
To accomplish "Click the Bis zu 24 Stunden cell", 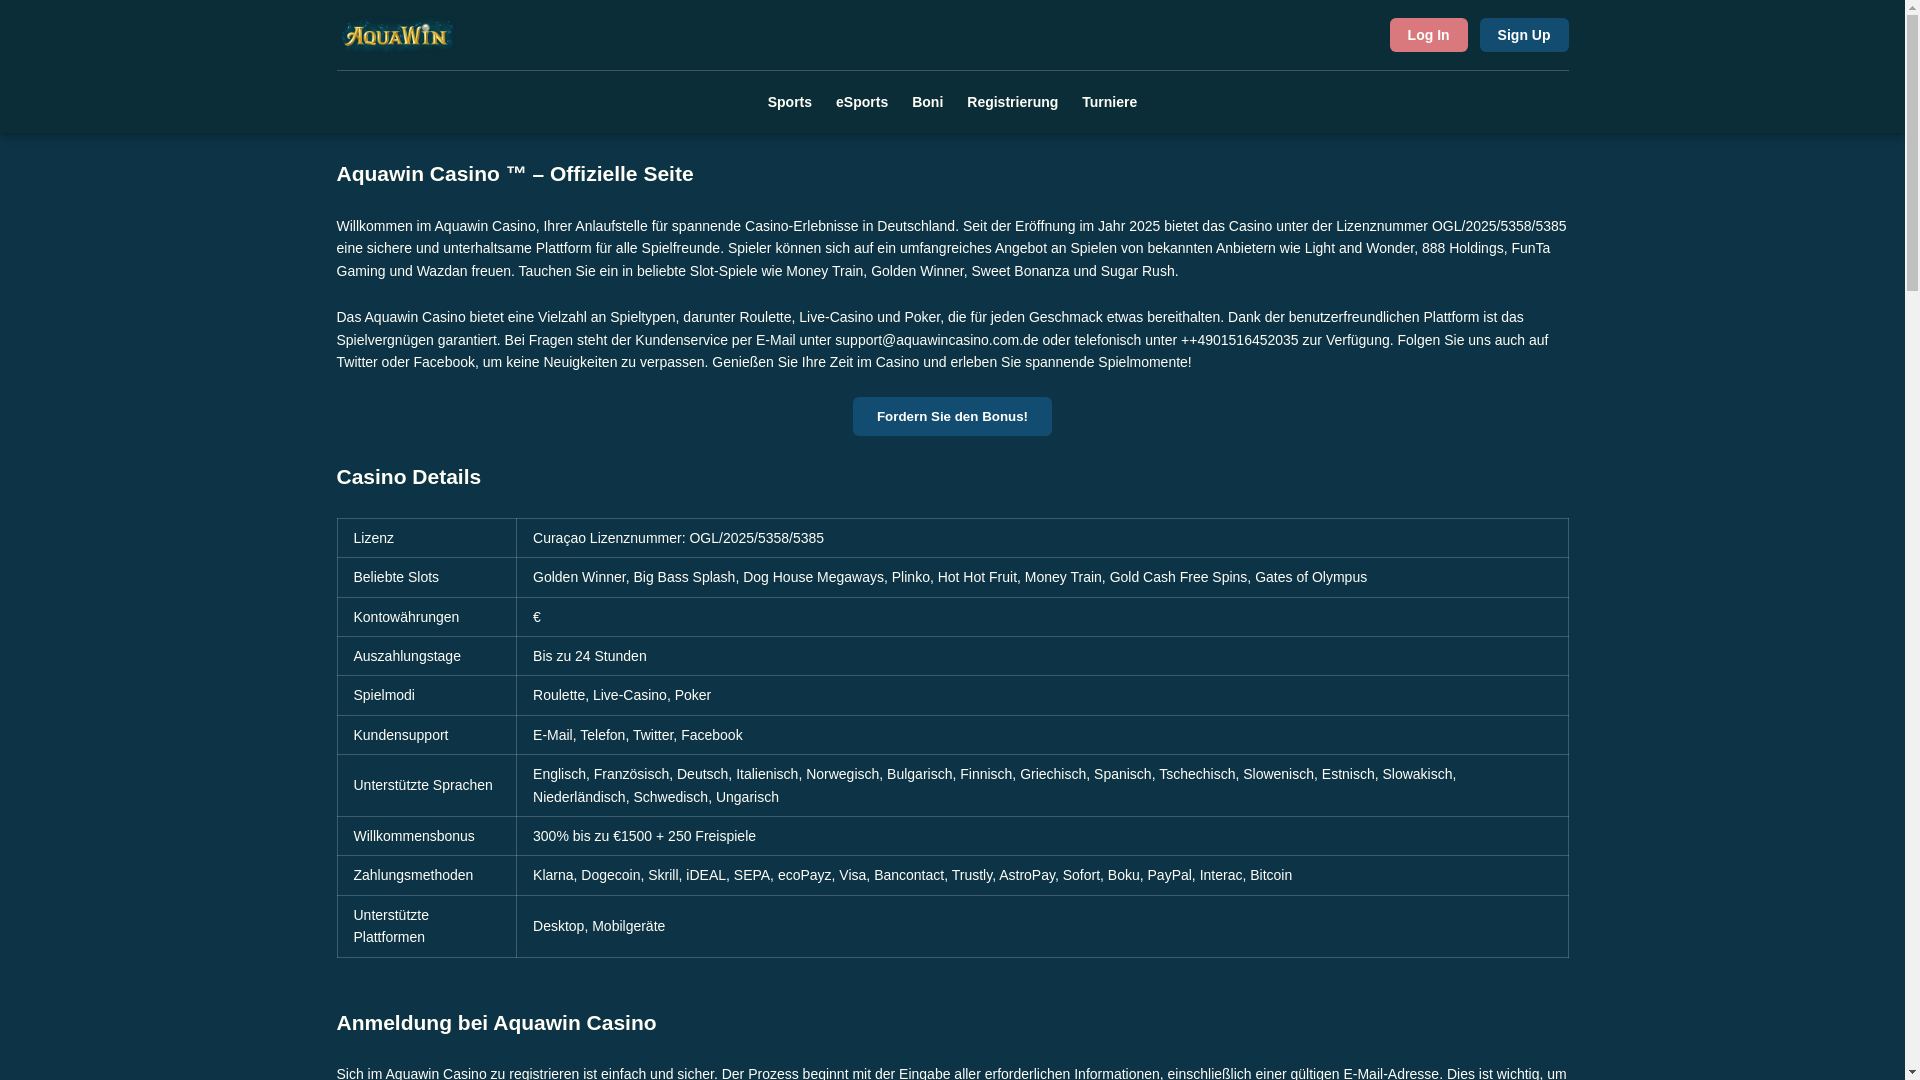I will coord(1042,656).
